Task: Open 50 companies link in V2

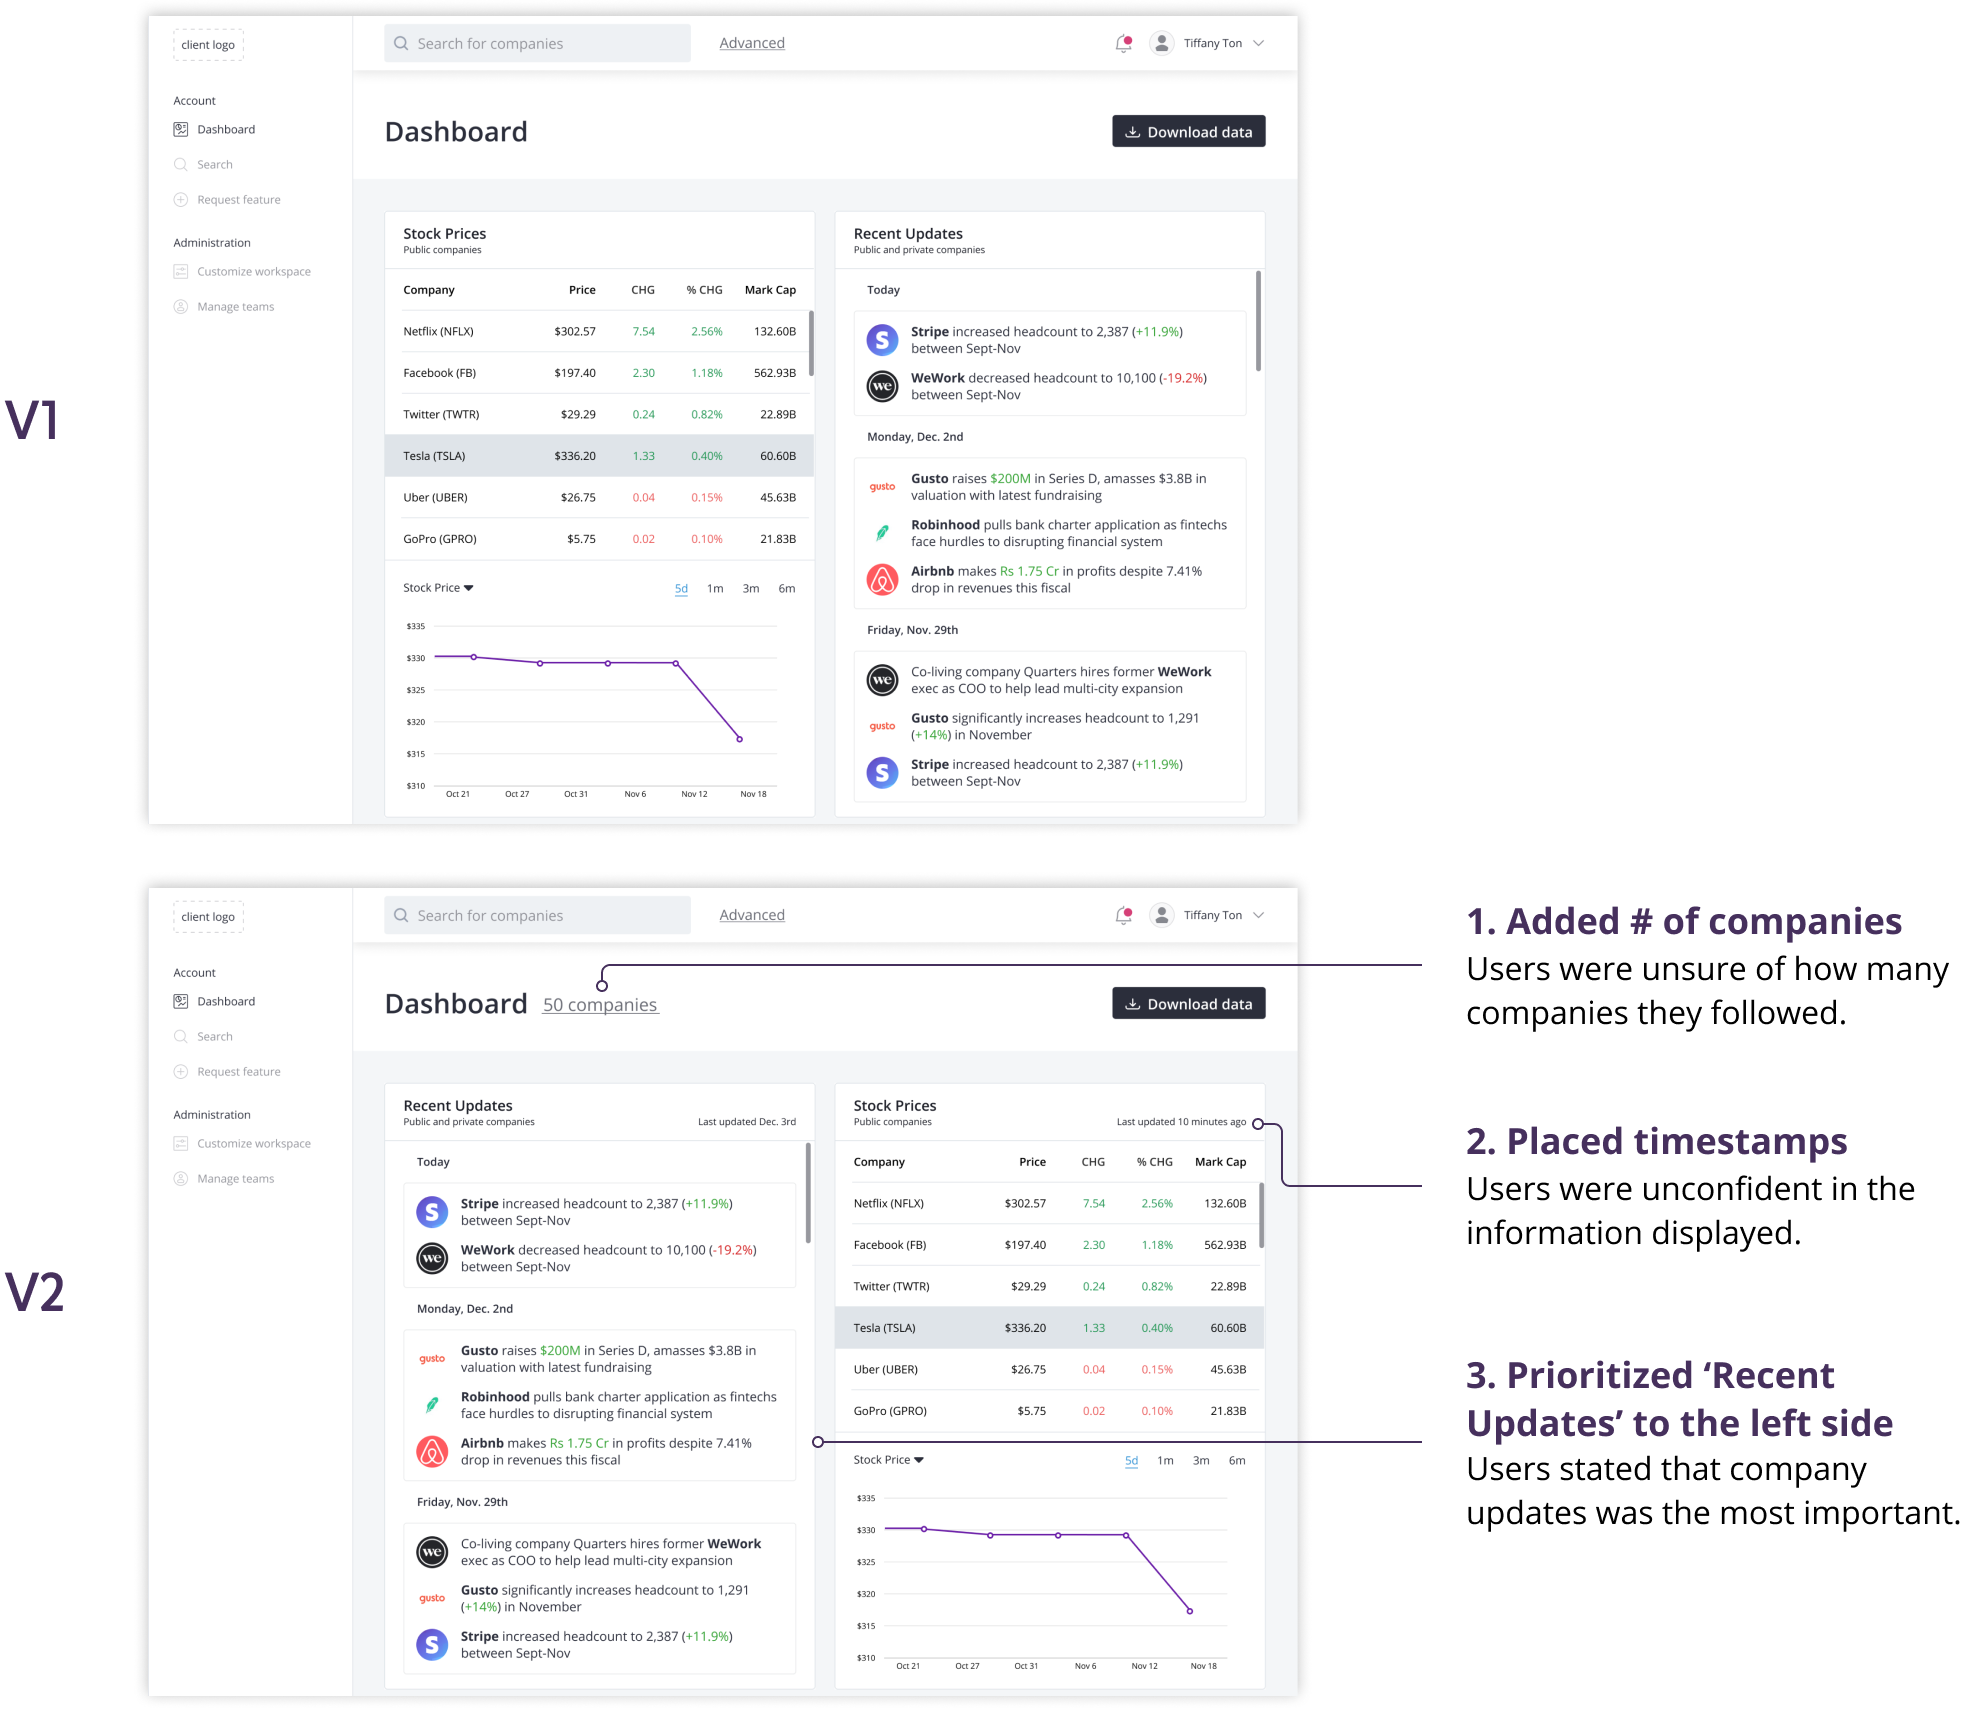Action: click(600, 1005)
